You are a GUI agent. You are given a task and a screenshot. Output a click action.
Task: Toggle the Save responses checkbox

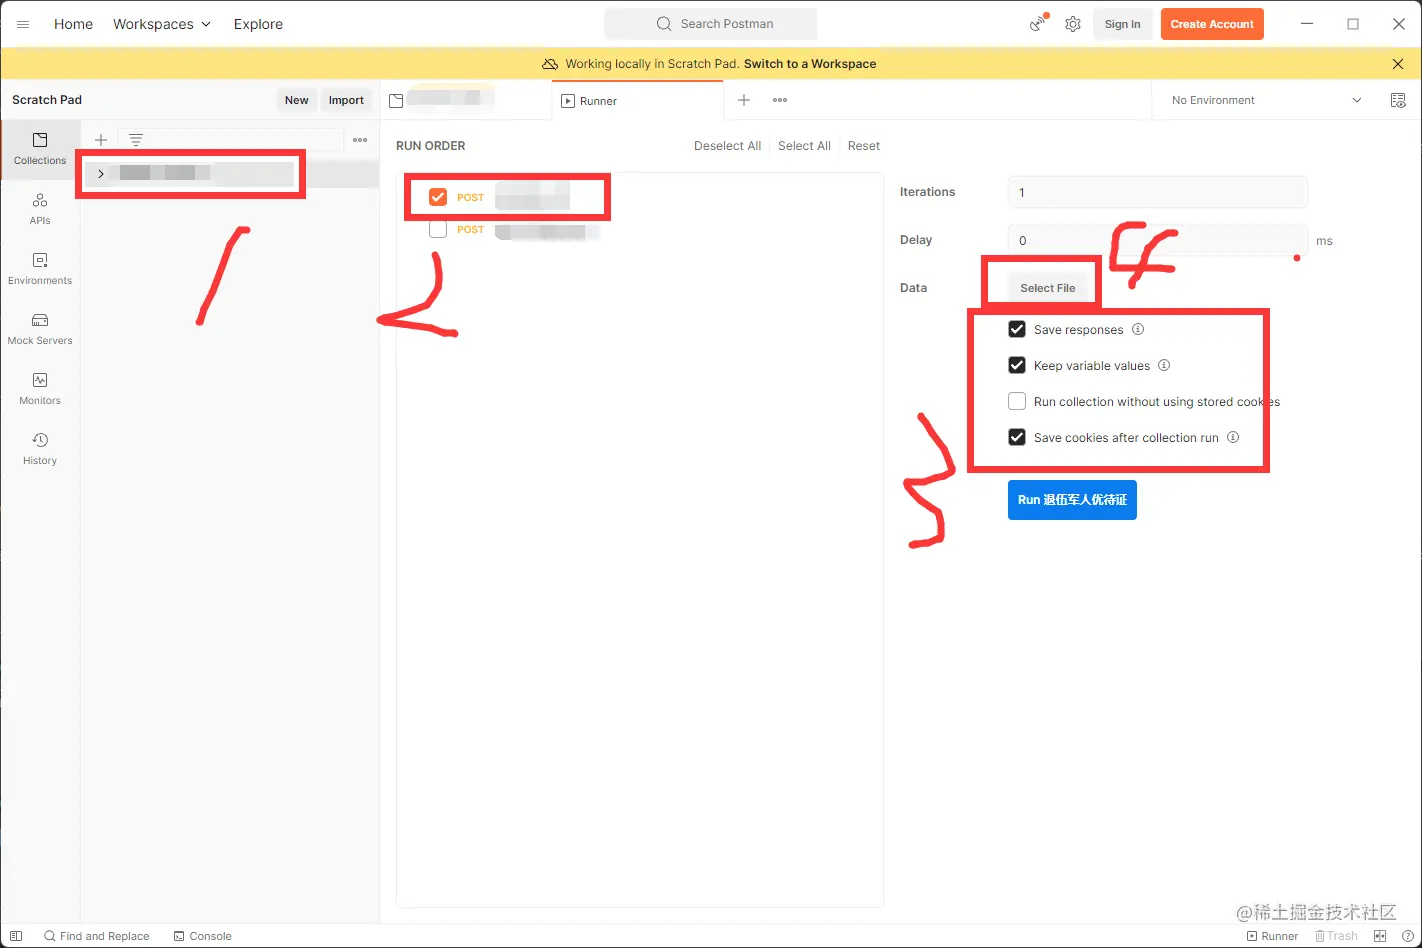click(1017, 329)
